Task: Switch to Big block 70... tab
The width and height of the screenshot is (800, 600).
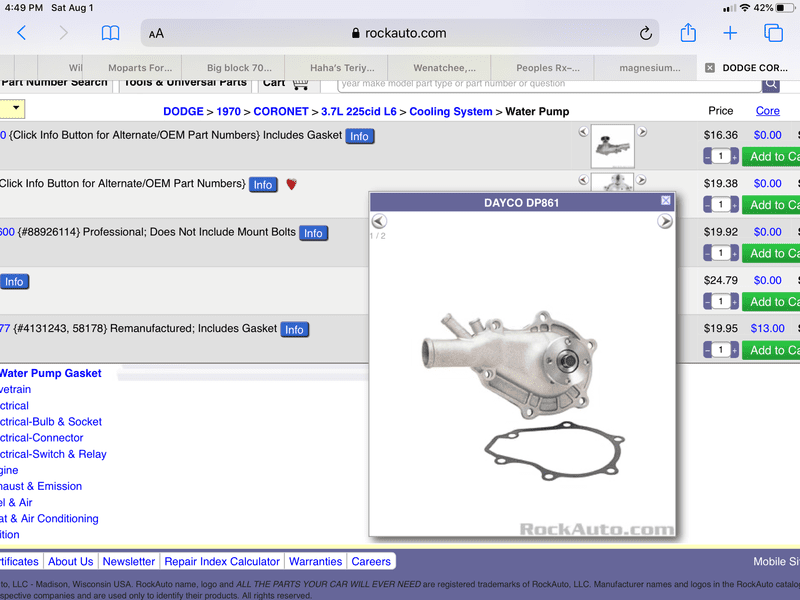Action: (239, 68)
